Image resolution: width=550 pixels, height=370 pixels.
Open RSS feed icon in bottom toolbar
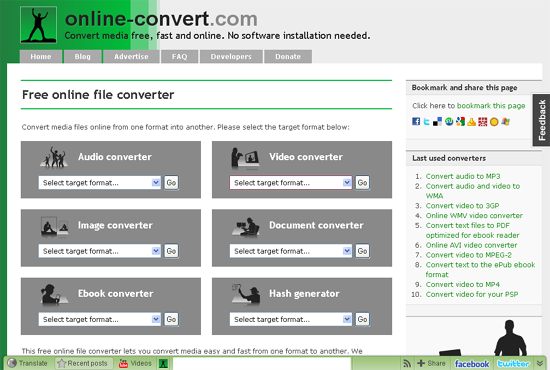(x=407, y=364)
